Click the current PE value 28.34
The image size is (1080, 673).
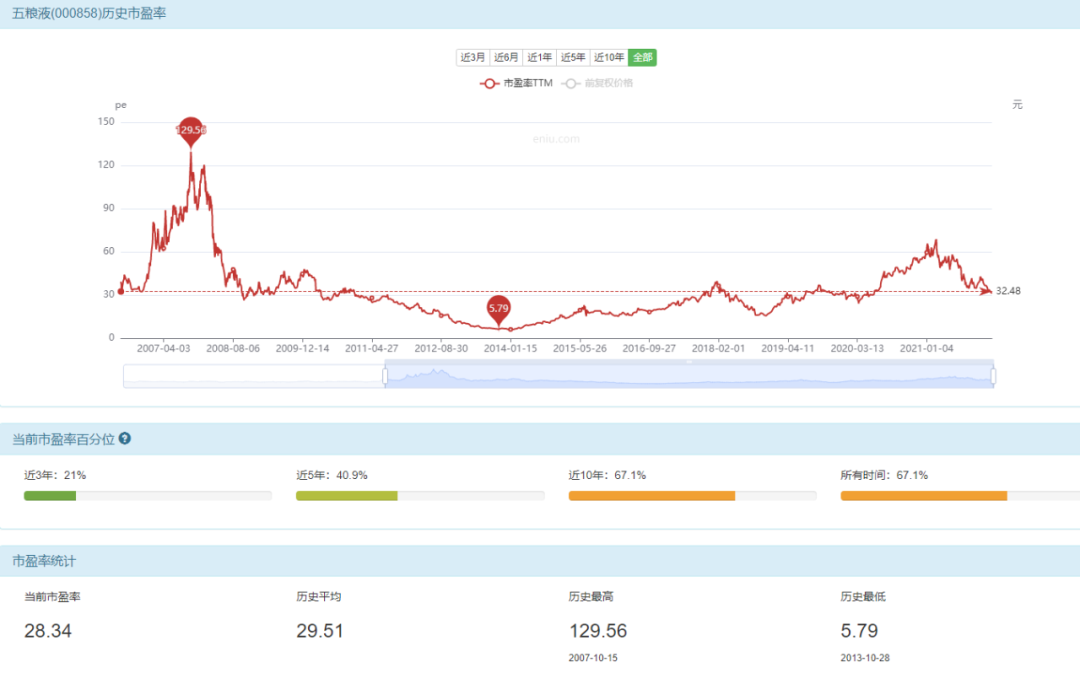pyautogui.click(x=48, y=630)
